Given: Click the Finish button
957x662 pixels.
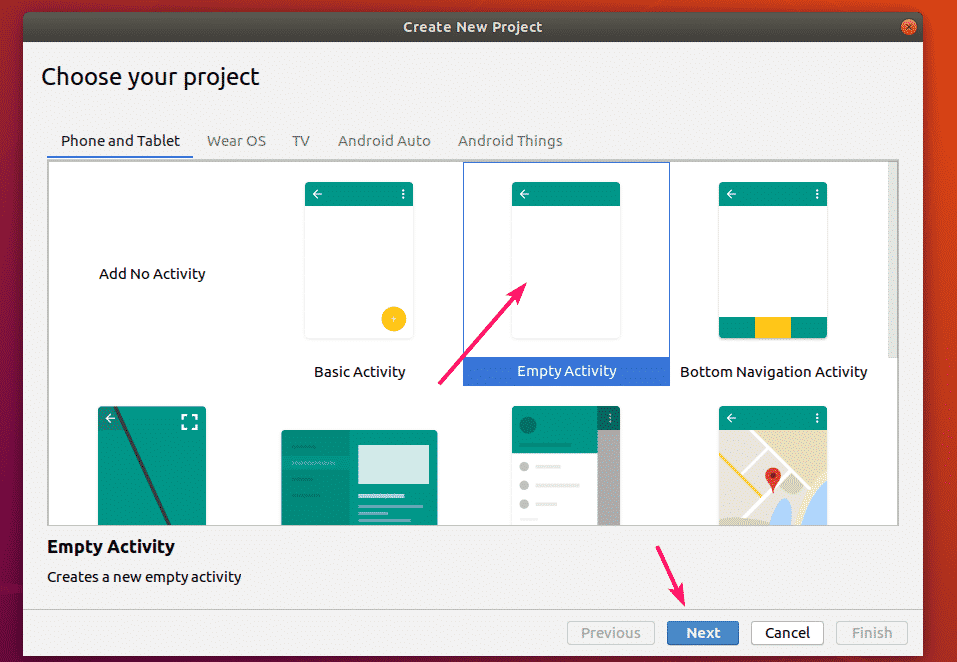Looking at the screenshot, I should point(872,633).
